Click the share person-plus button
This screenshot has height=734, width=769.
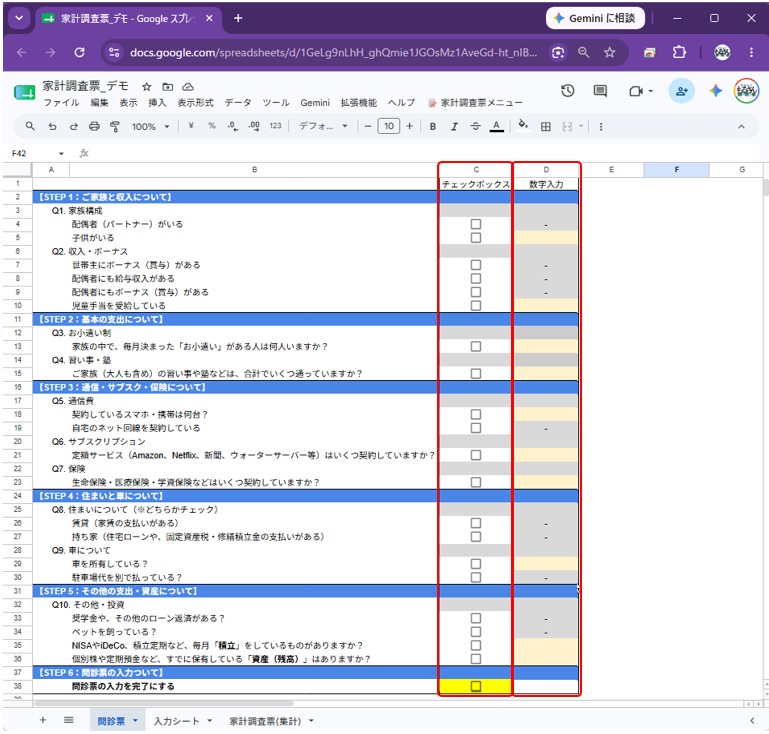[x=681, y=91]
